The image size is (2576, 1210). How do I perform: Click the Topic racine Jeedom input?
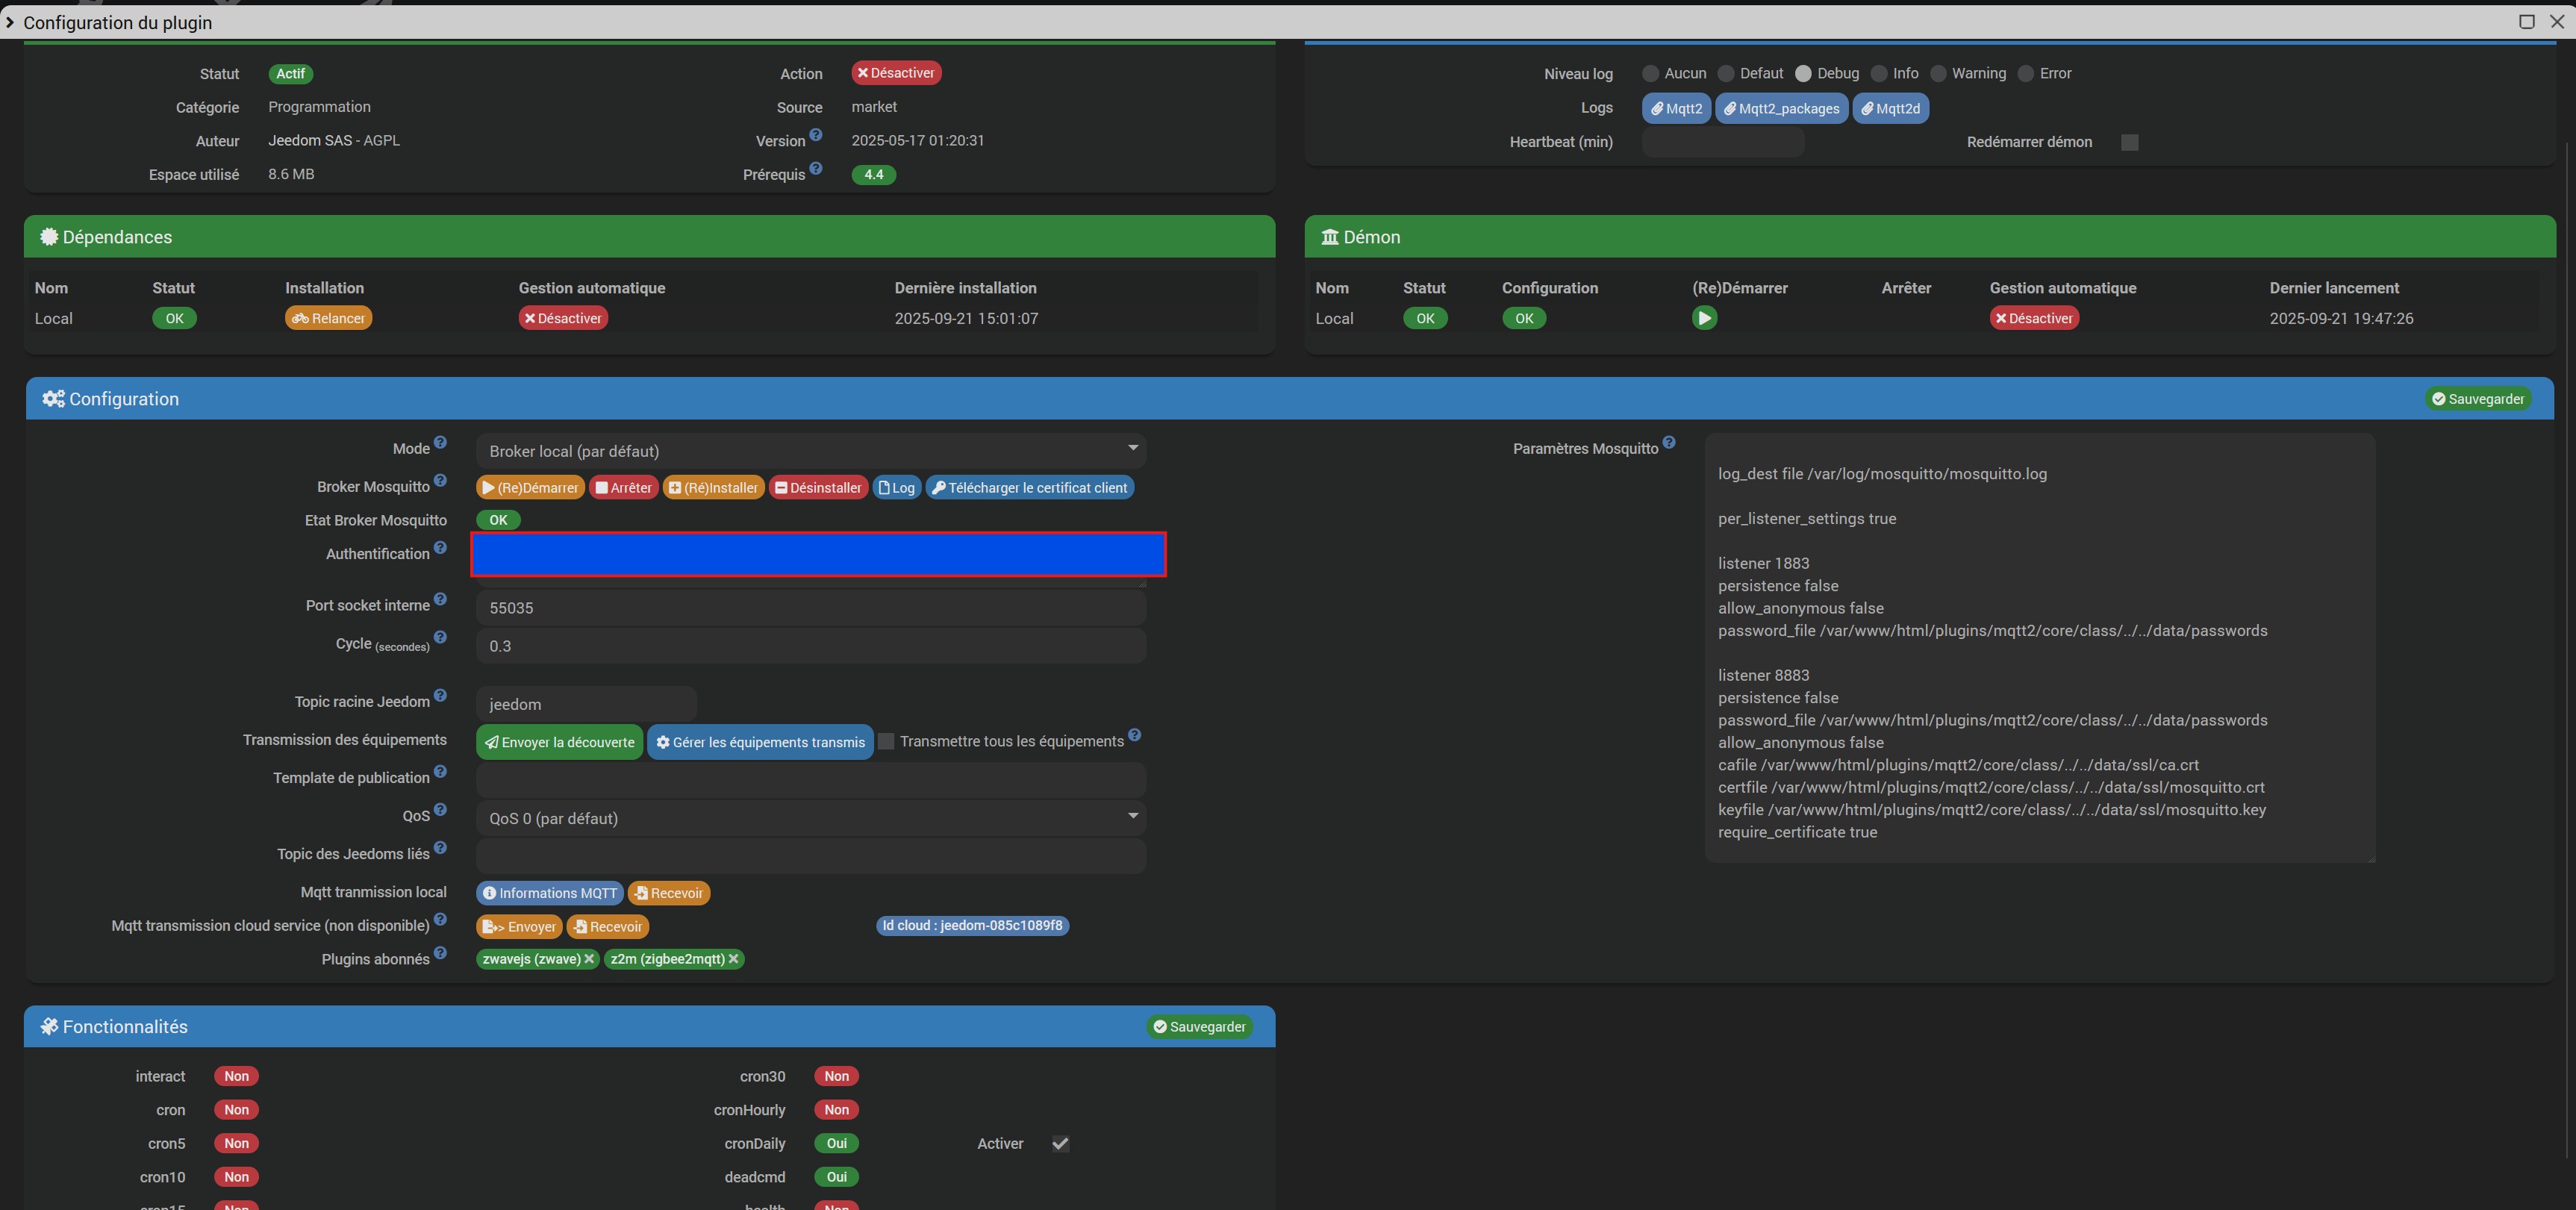coord(586,704)
